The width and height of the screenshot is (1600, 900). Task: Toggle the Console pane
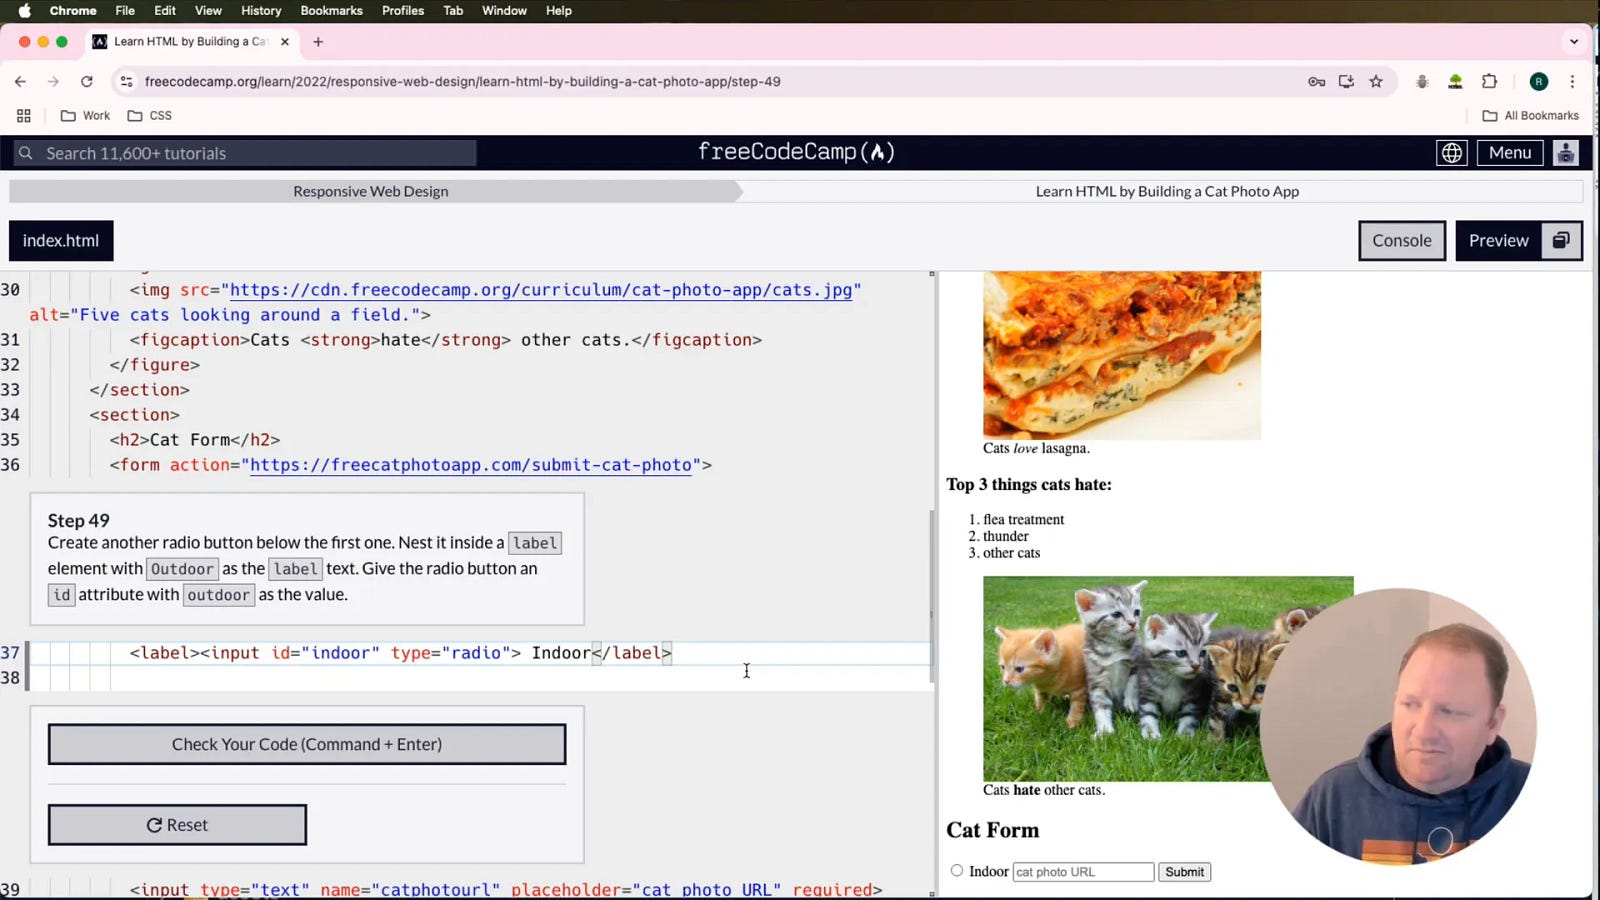[x=1402, y=240]
